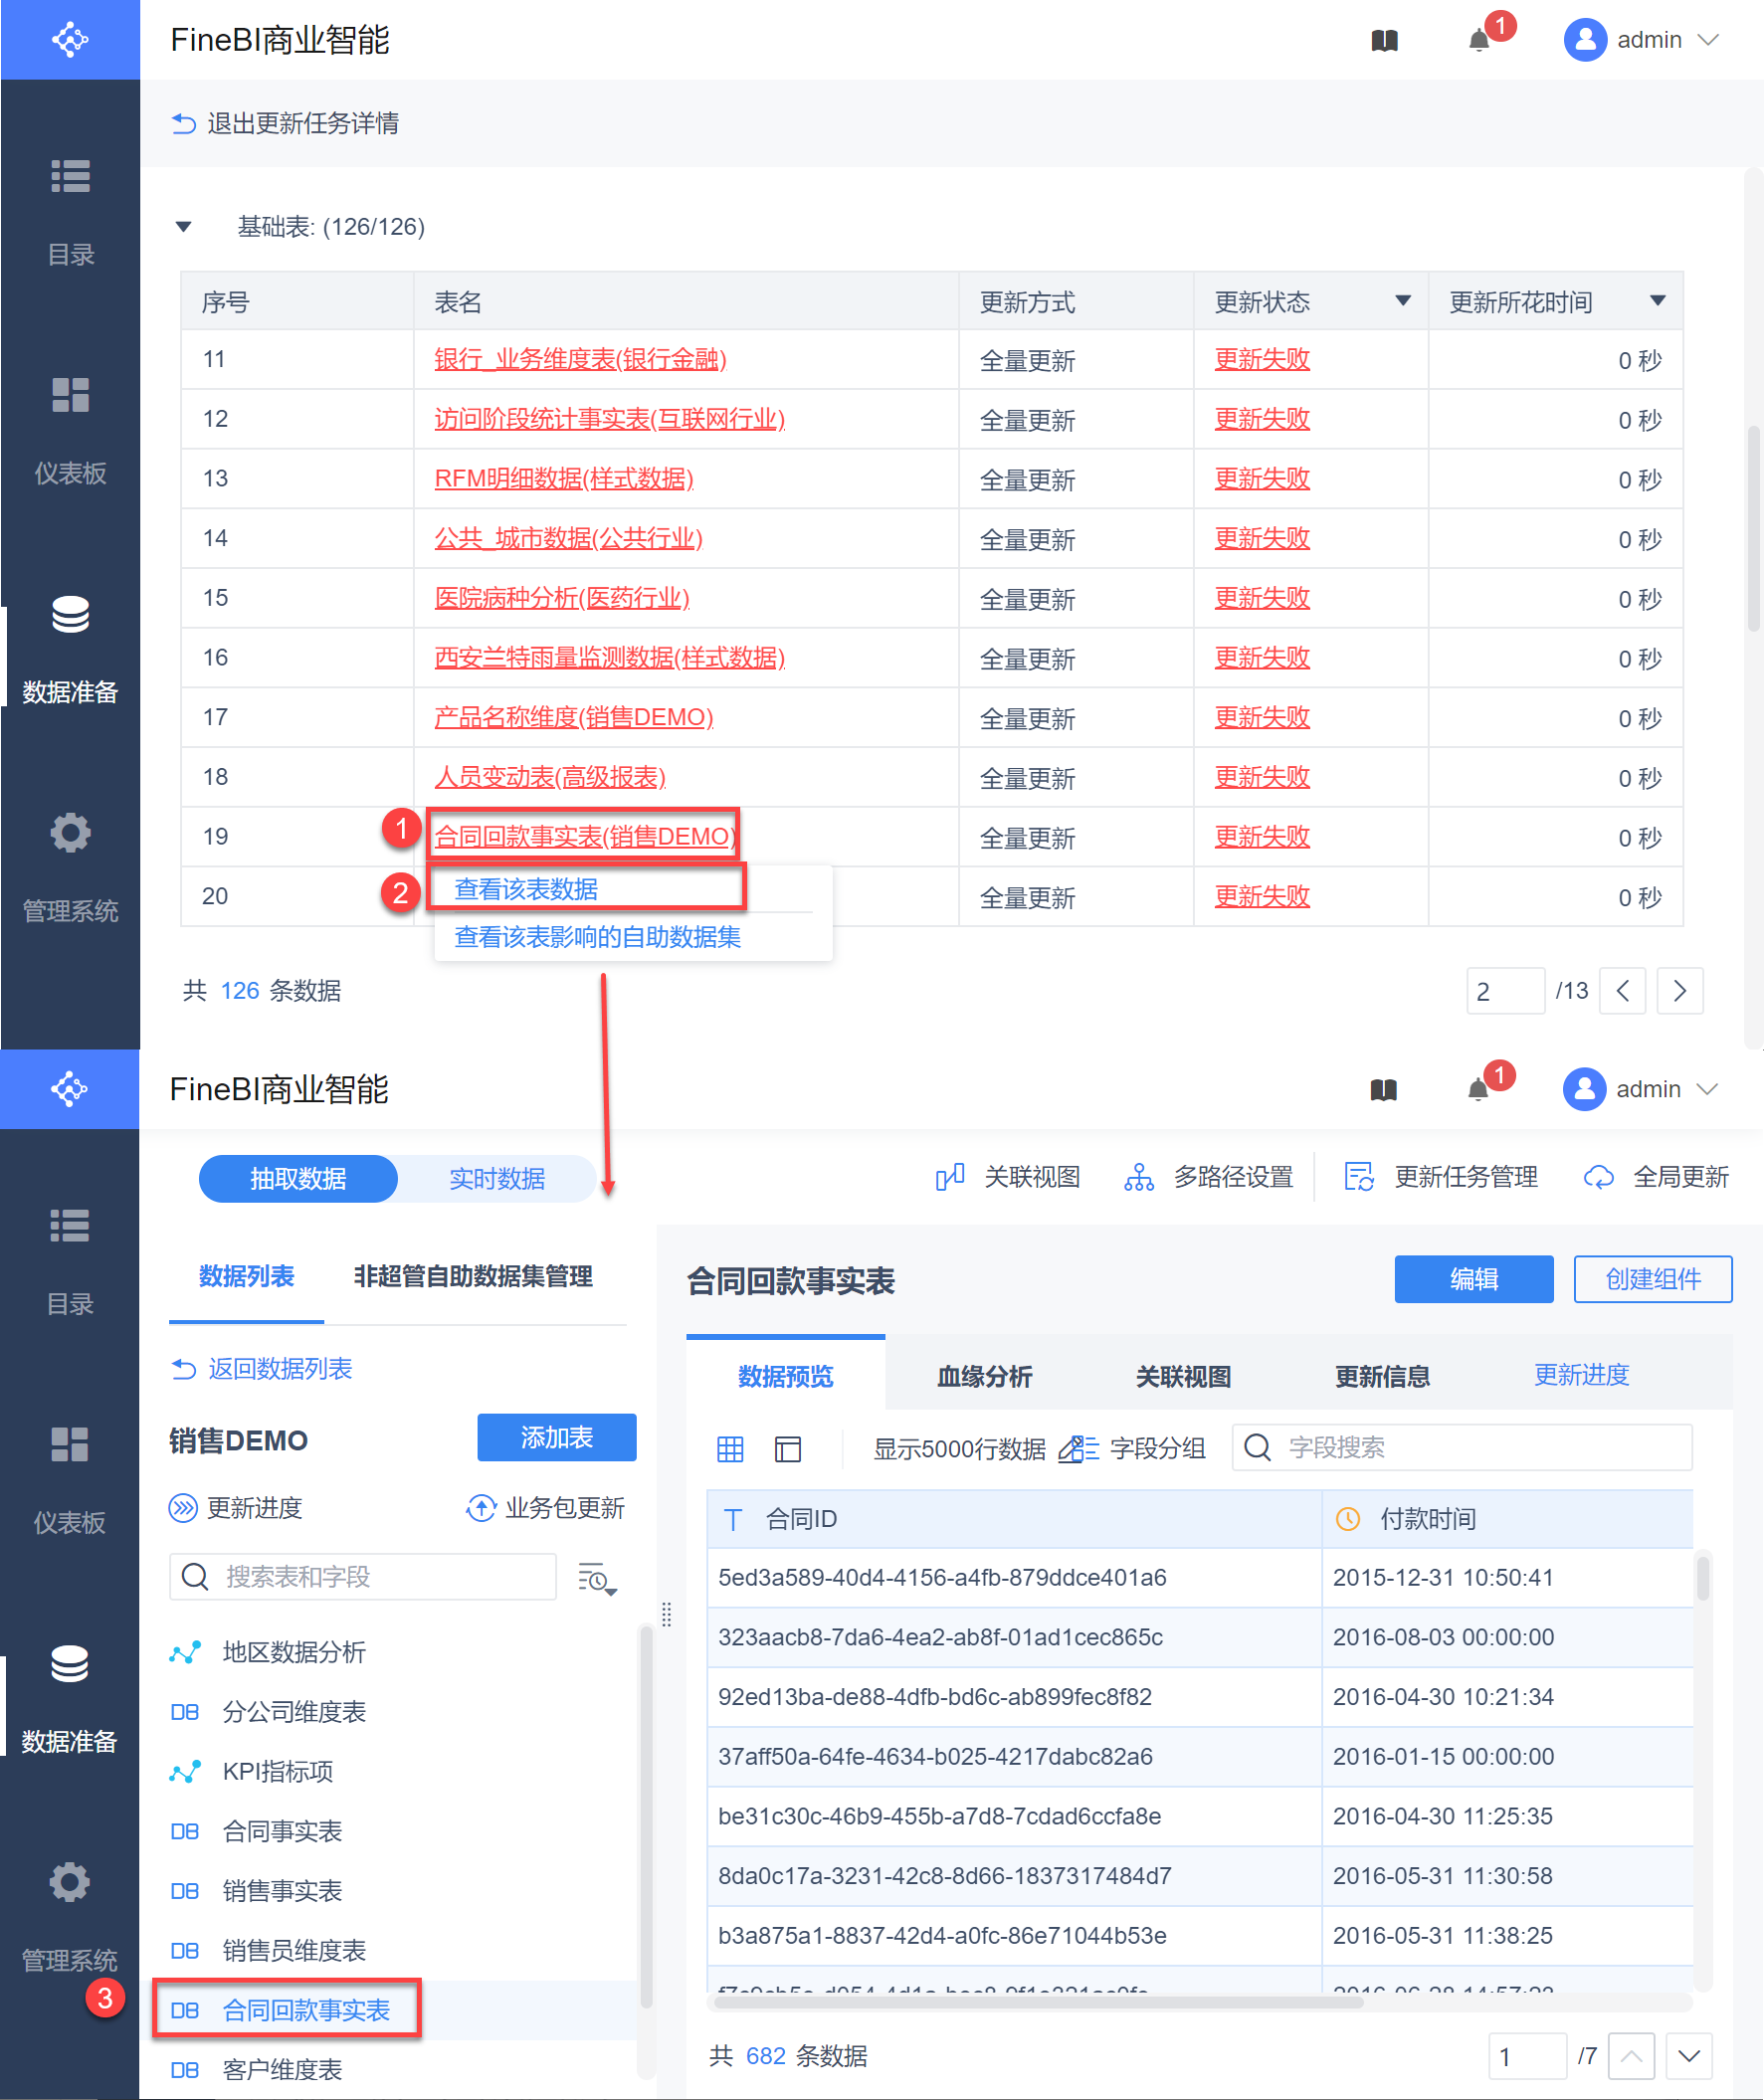Click 返回数据列表 link
Screen dimensions: 1764x2100
[261, 1368]
